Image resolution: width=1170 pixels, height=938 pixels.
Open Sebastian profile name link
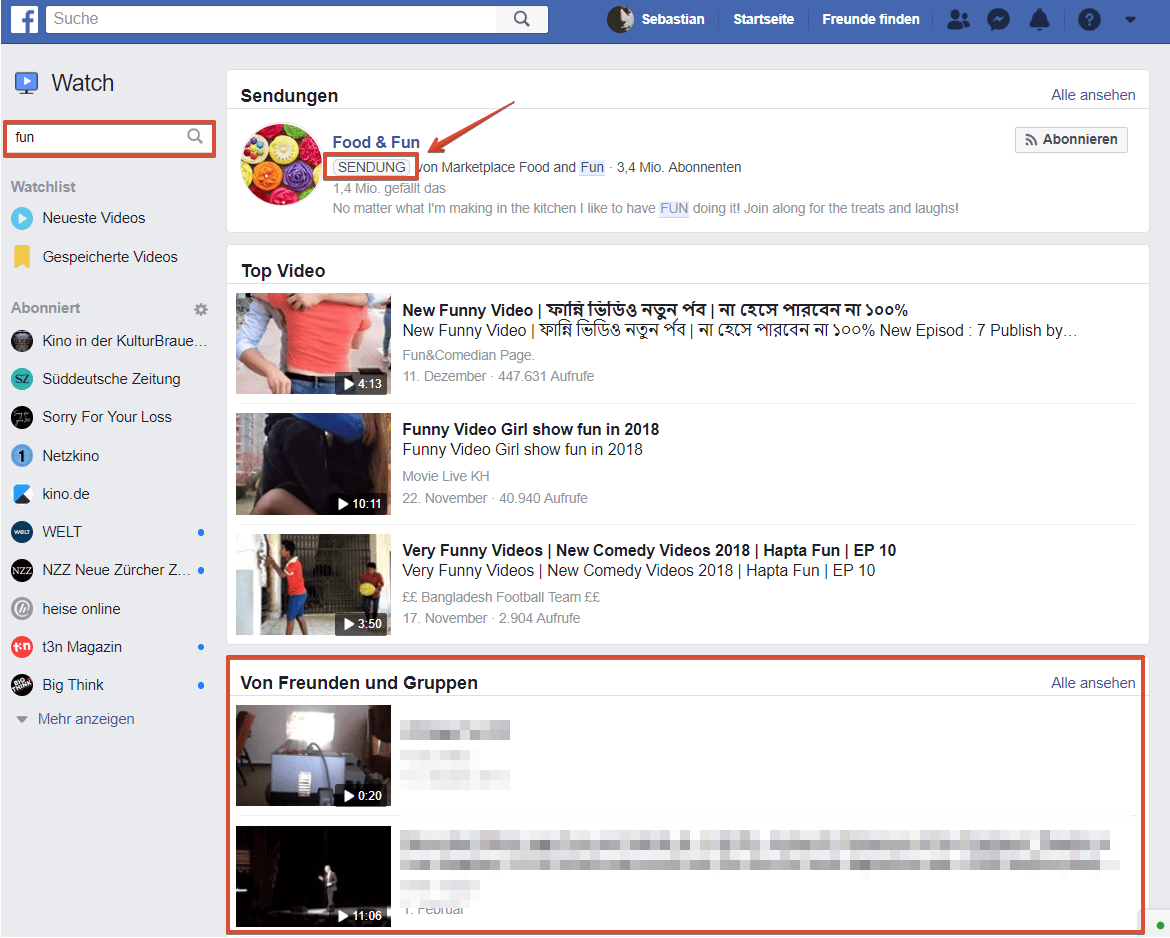click(x=672, y=19)
